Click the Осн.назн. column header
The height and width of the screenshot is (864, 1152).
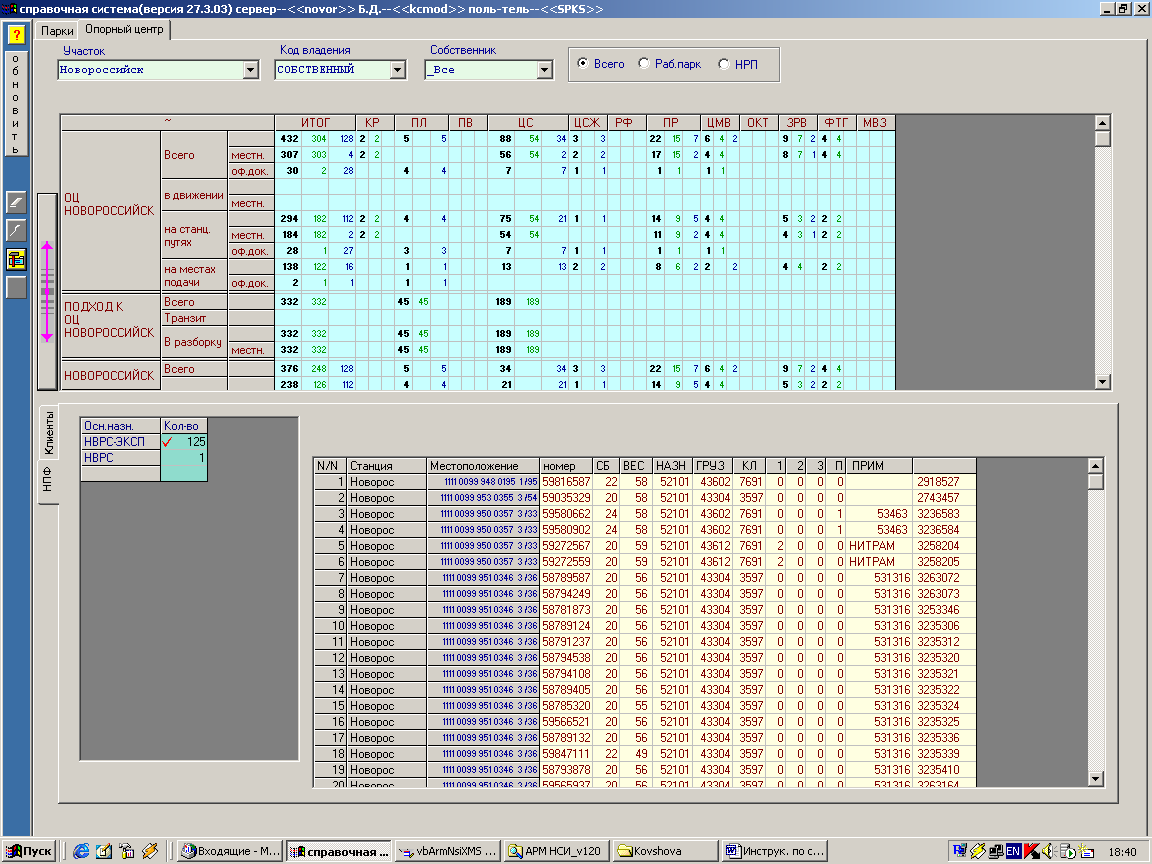tap(120, 426)
